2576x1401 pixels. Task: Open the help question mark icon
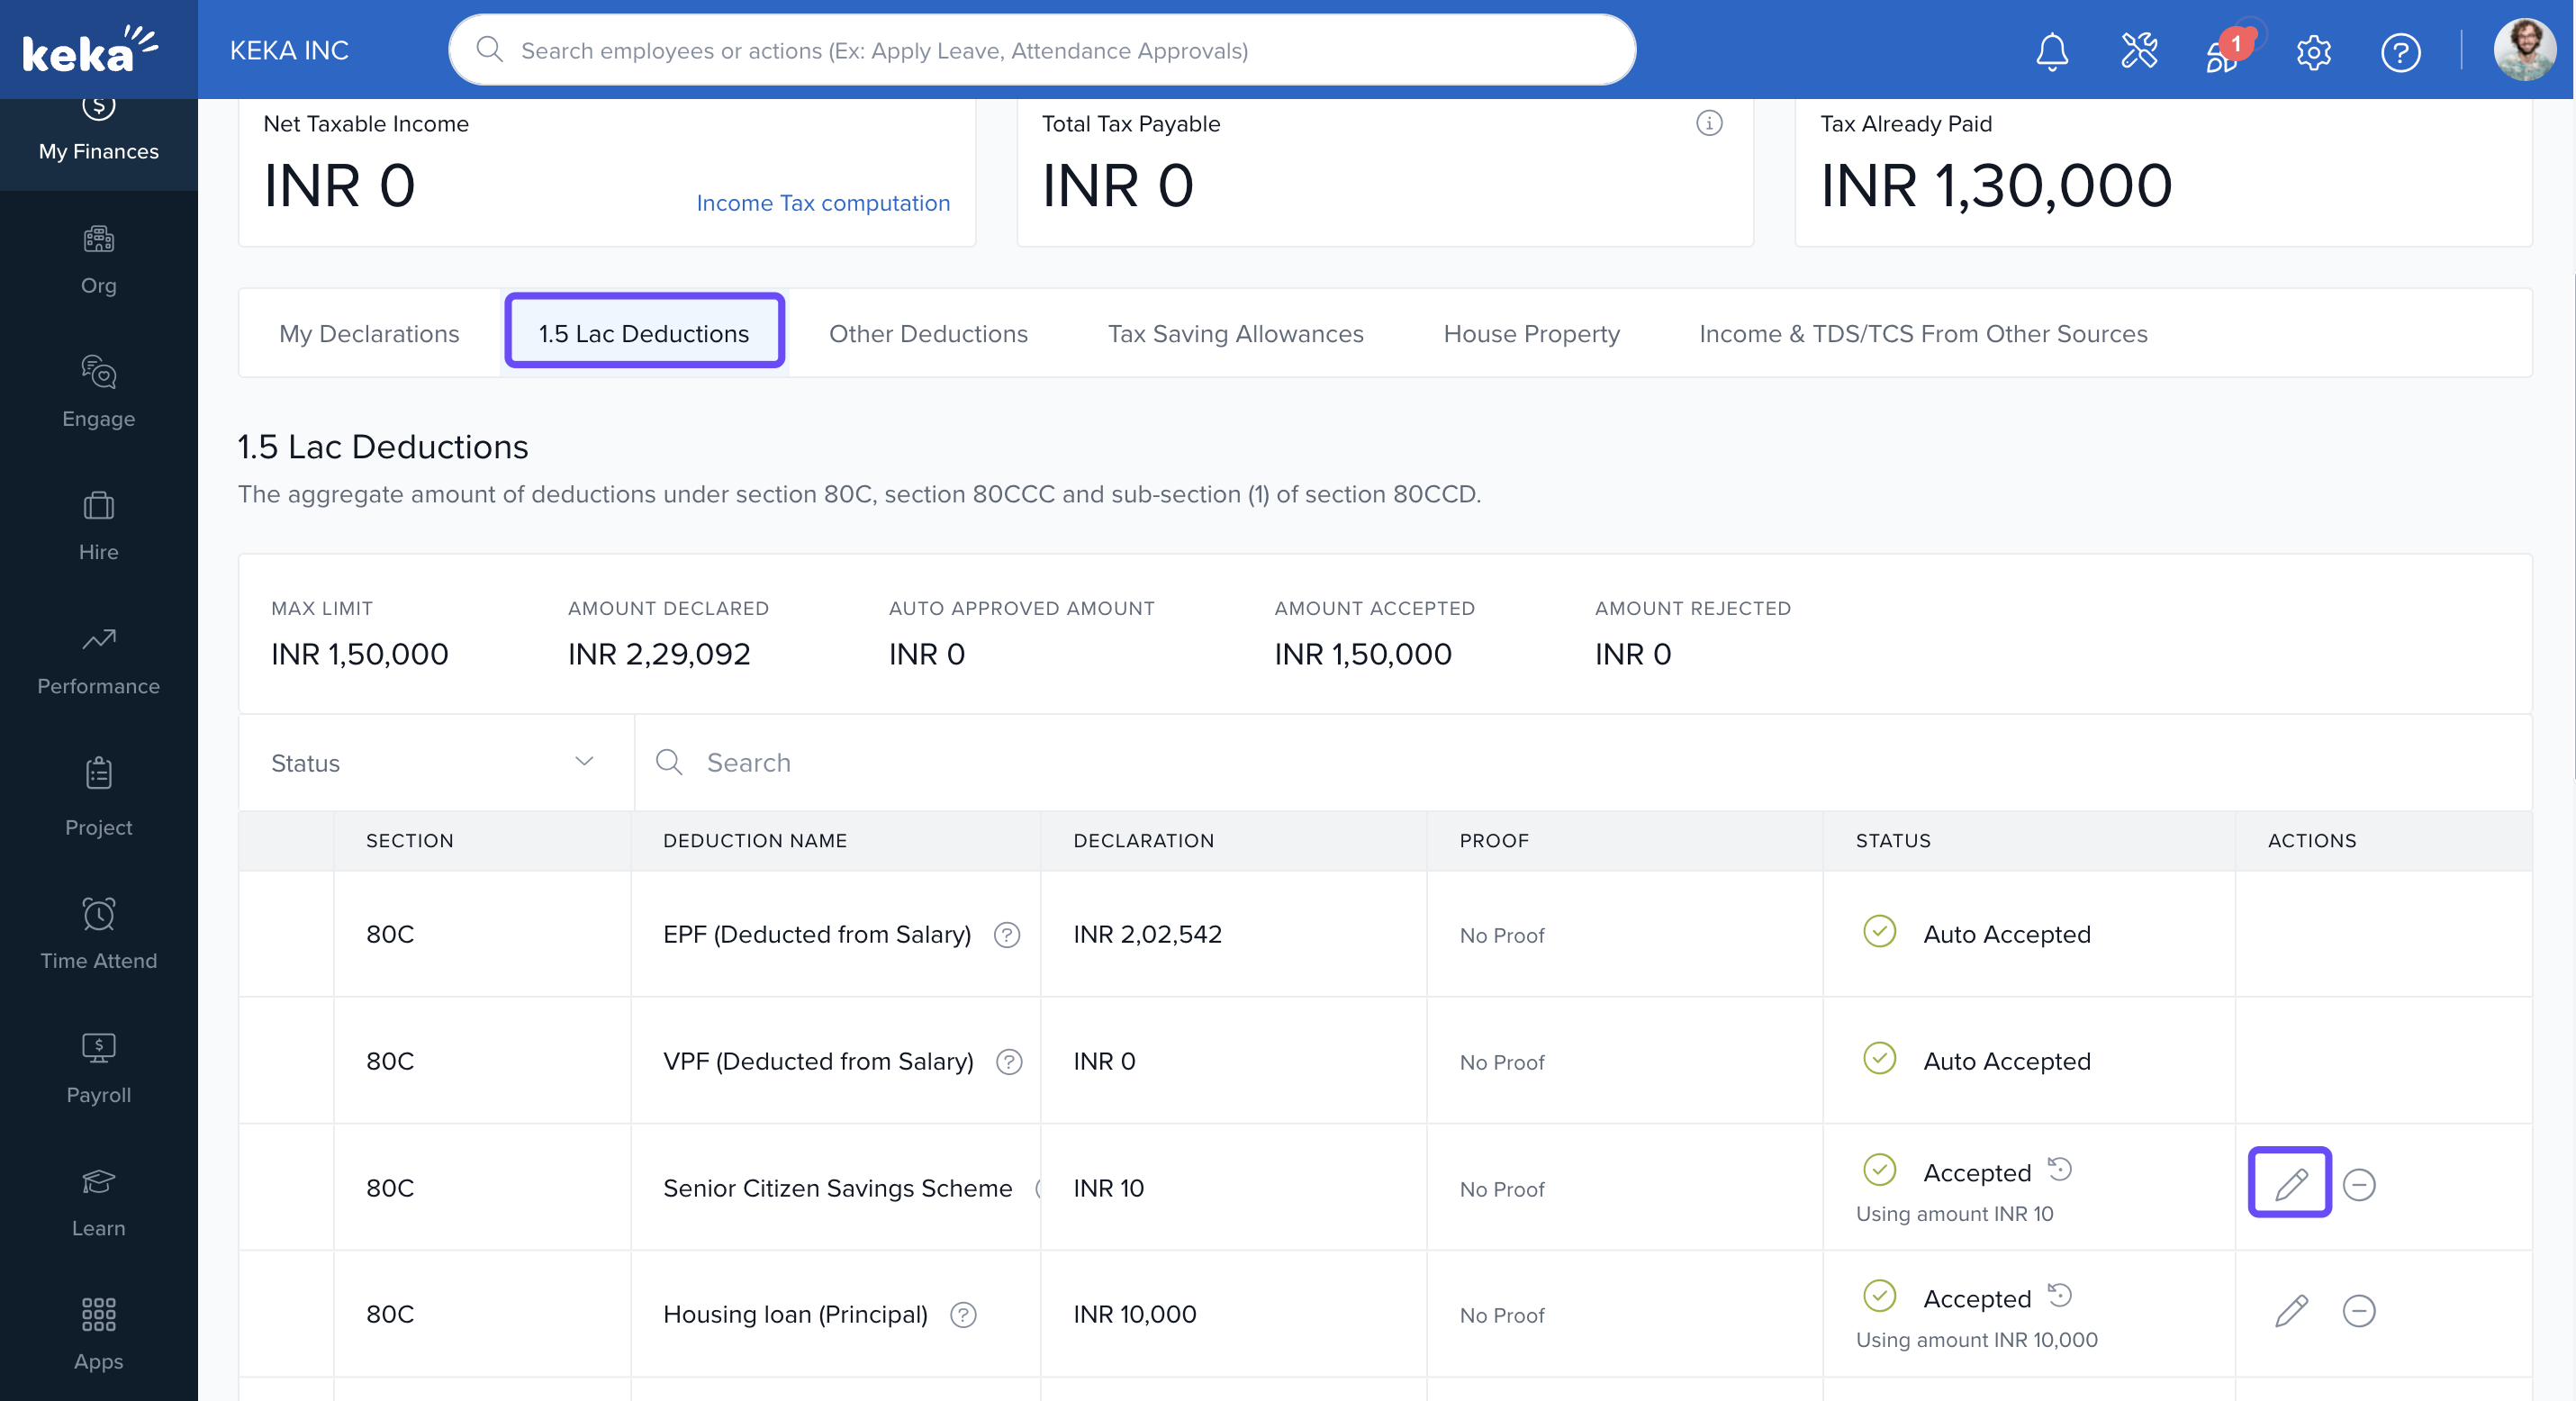[x=2400, y=52]
